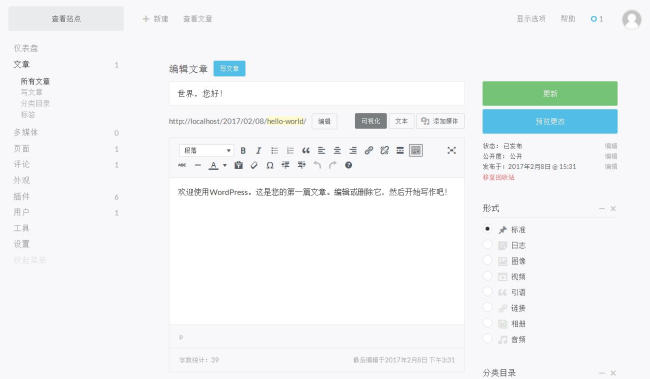Image resolution: width=650 pixels, height=379 pixels.
Task: Undo the last edit with the undo arrow
Action: (x=317, y=165)
